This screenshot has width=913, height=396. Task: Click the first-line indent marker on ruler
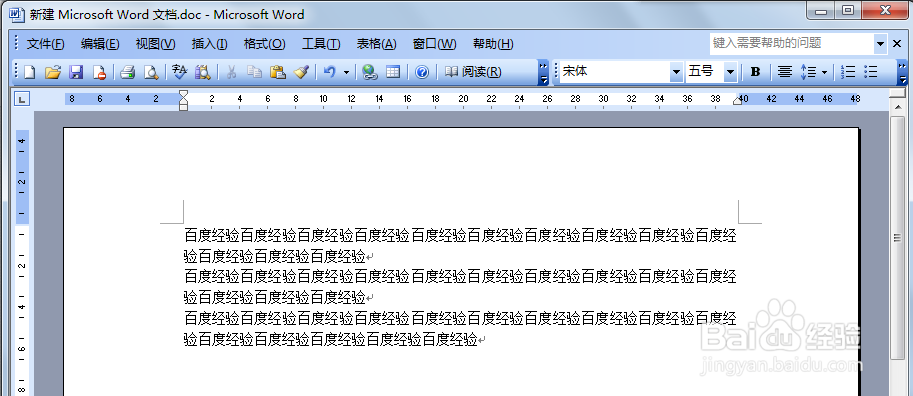point(183,94)
